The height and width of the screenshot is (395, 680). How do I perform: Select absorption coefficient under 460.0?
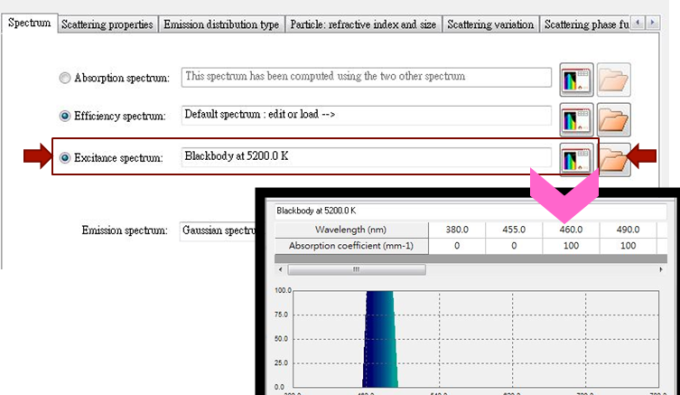point(571,246)
